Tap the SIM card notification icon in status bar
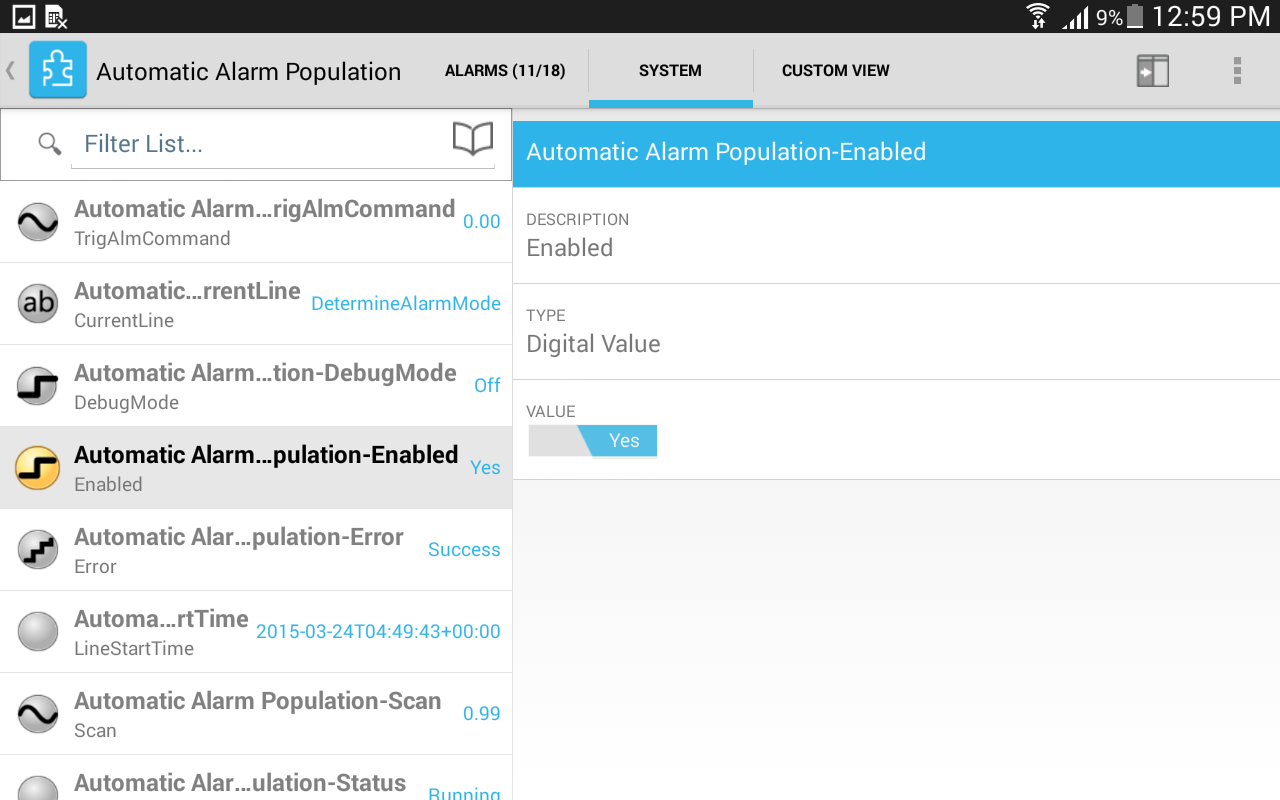 coord(56,16)
